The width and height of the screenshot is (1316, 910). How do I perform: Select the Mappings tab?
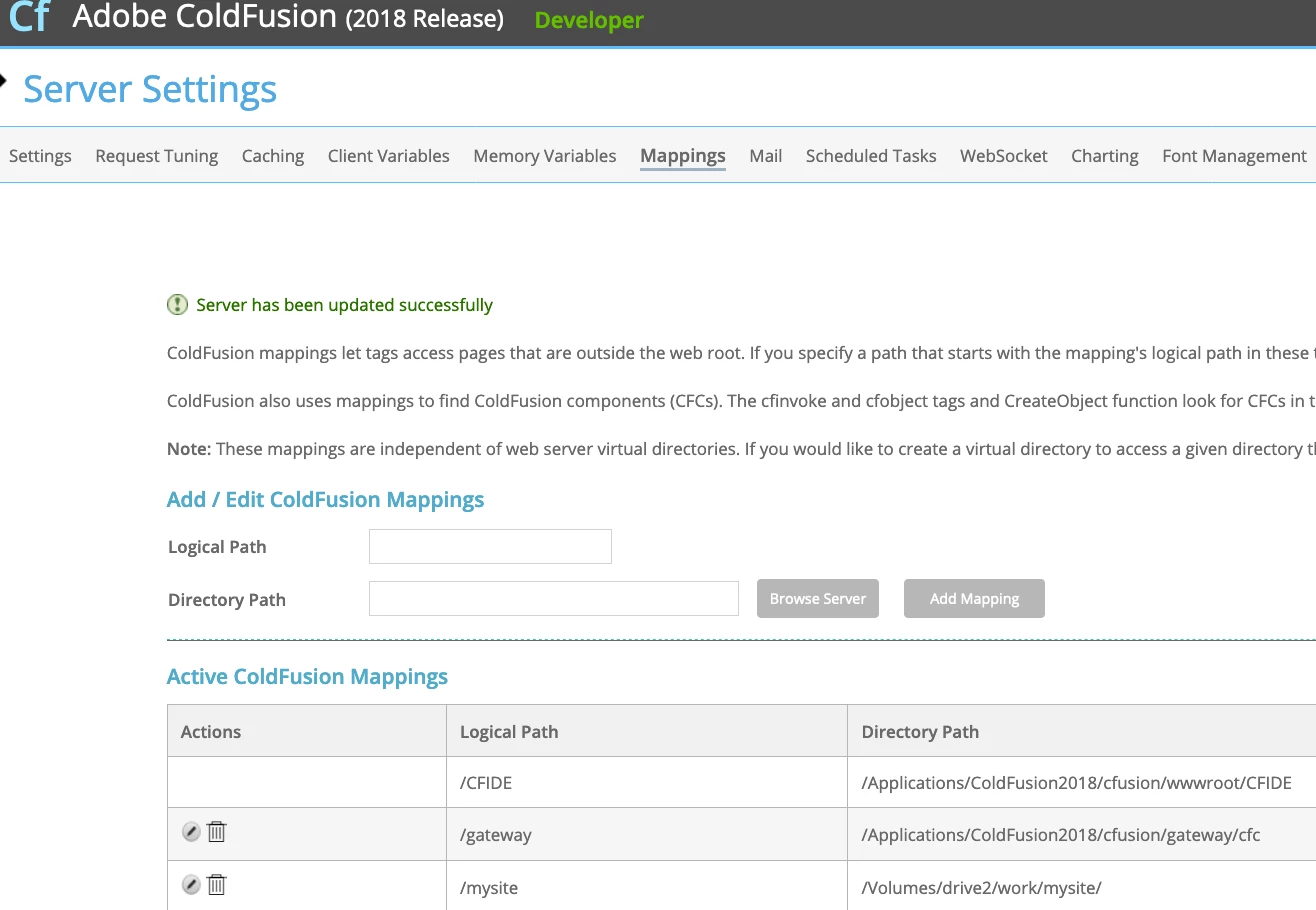coord(683,156)
